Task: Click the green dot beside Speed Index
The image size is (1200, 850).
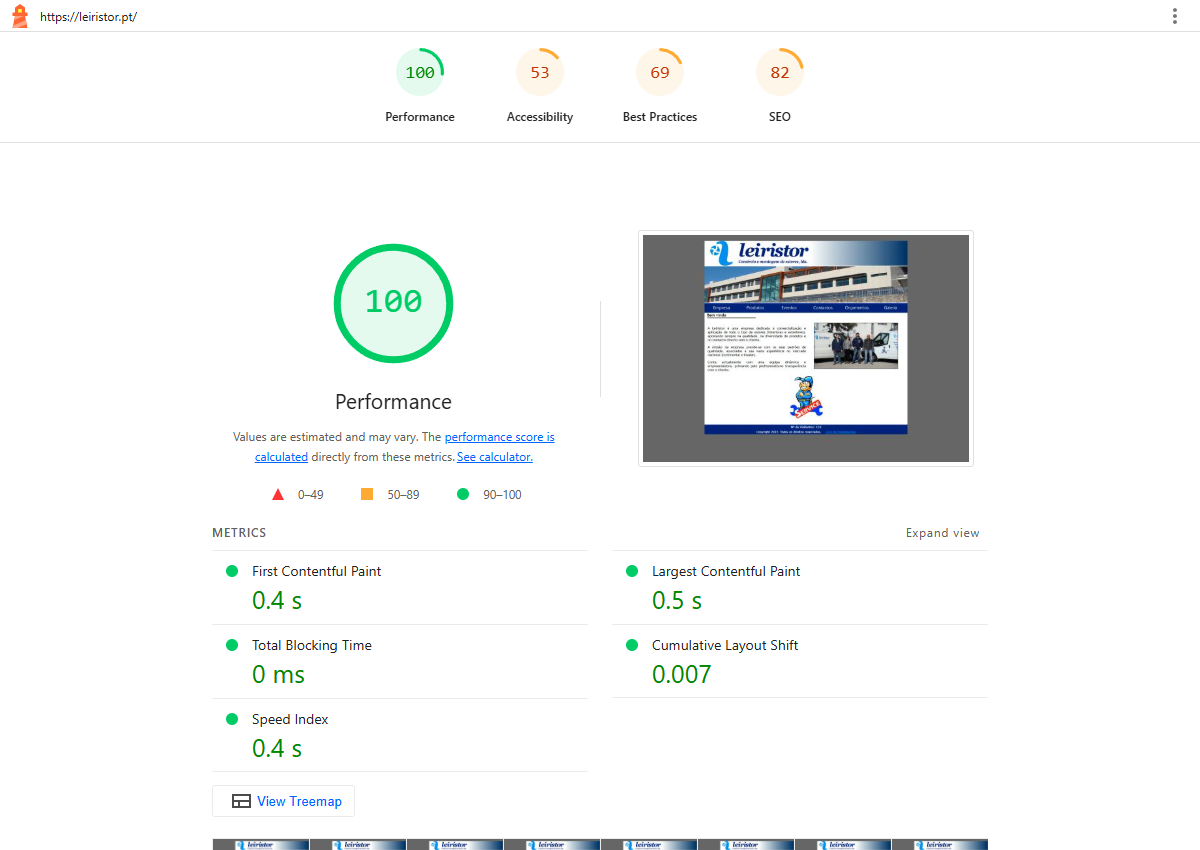Action: tap(232, 719)
